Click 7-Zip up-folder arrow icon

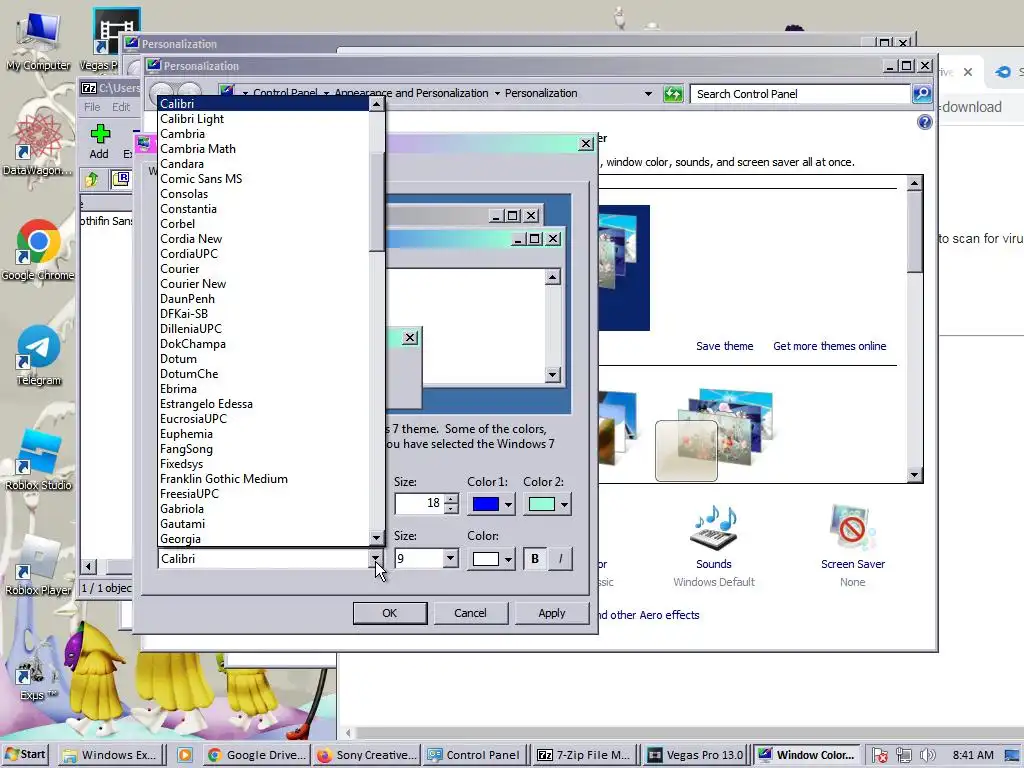(91, 179)
